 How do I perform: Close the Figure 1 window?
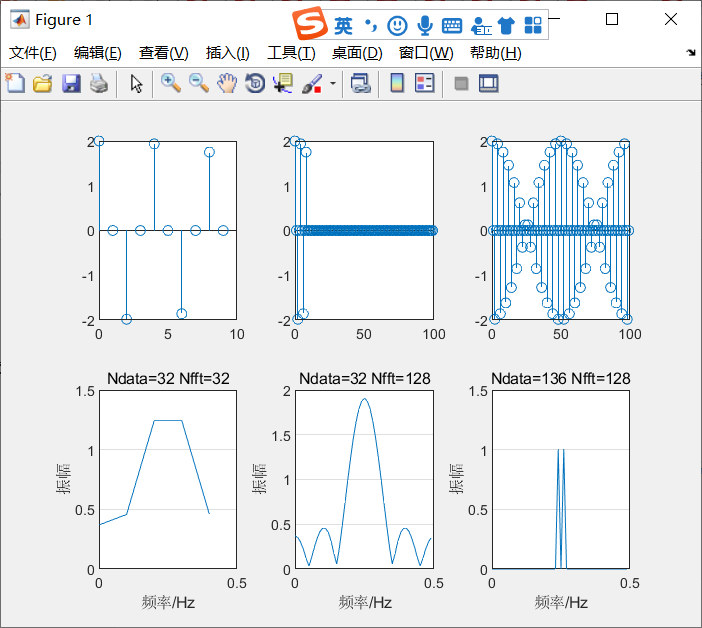(671, 19)
